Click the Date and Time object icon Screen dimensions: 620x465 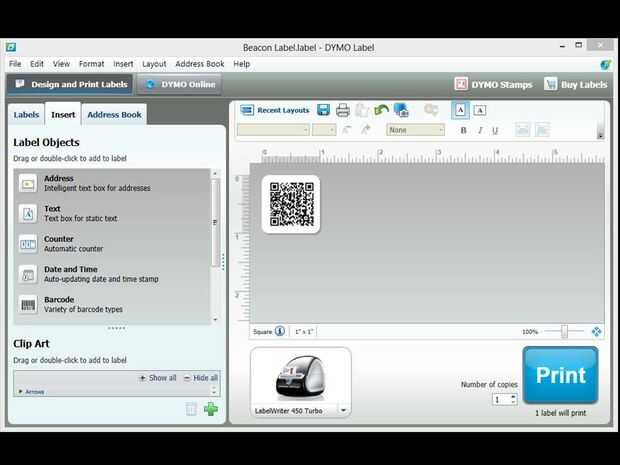pos(28,274)
